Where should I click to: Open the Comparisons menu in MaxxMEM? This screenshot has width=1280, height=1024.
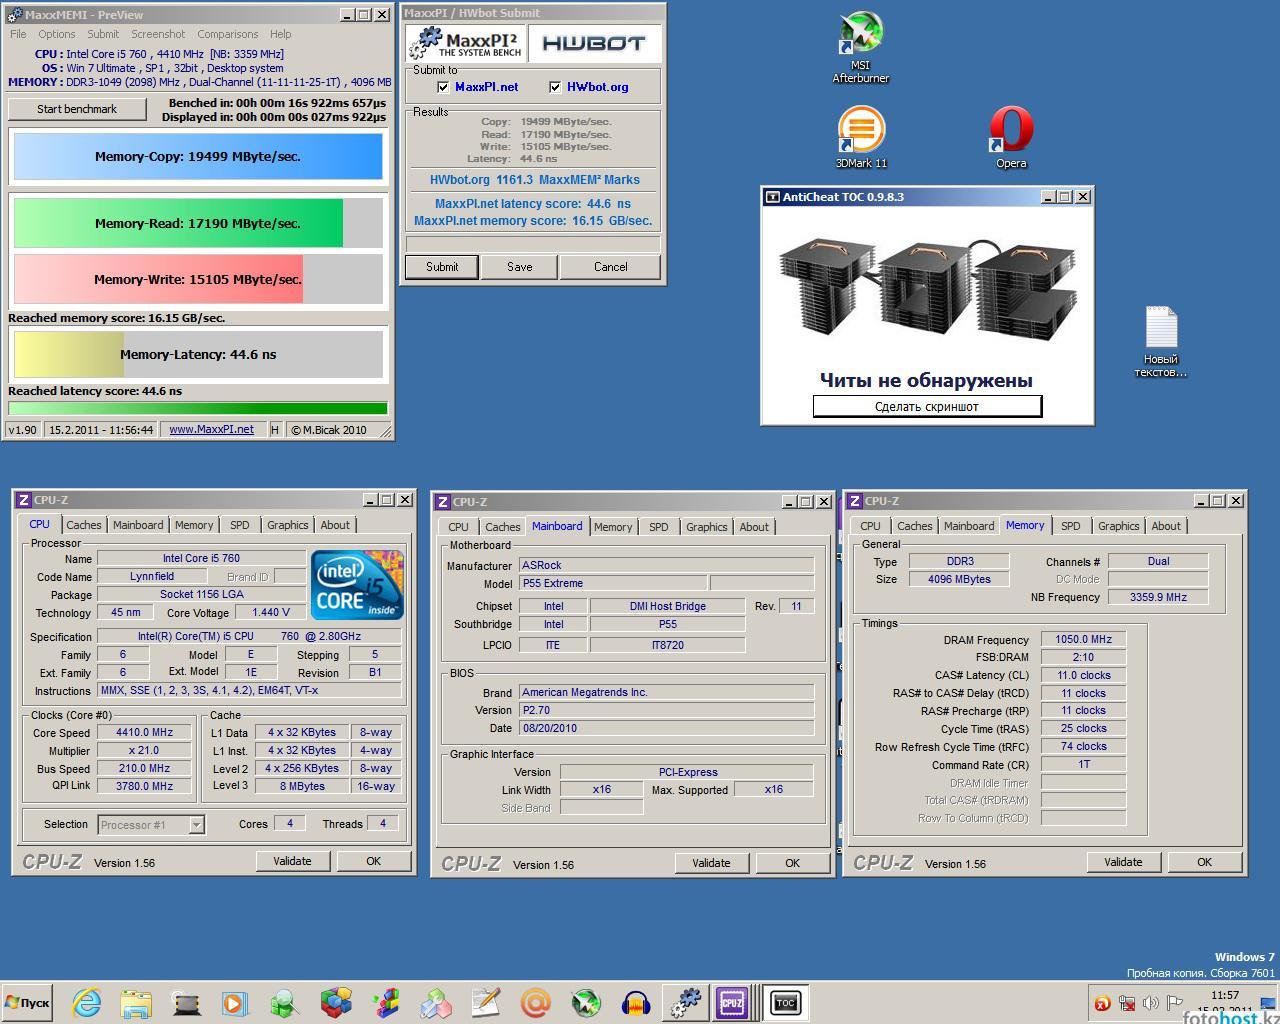click(x=228, y=34)
